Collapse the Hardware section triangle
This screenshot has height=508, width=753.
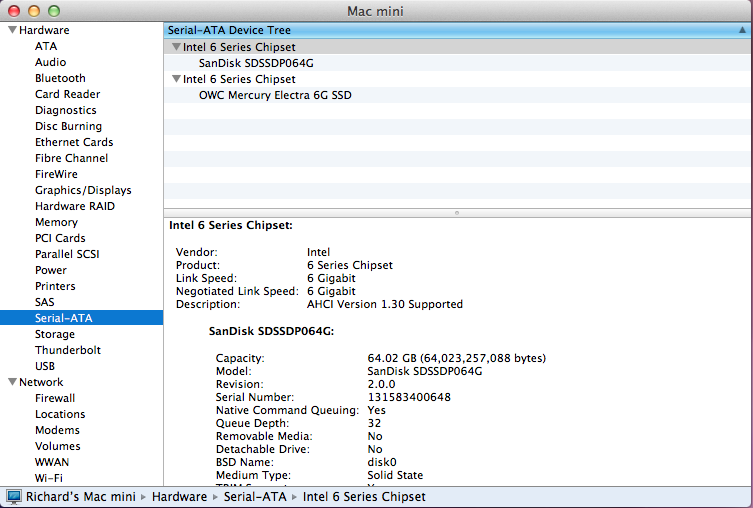[x=12, y=30]
